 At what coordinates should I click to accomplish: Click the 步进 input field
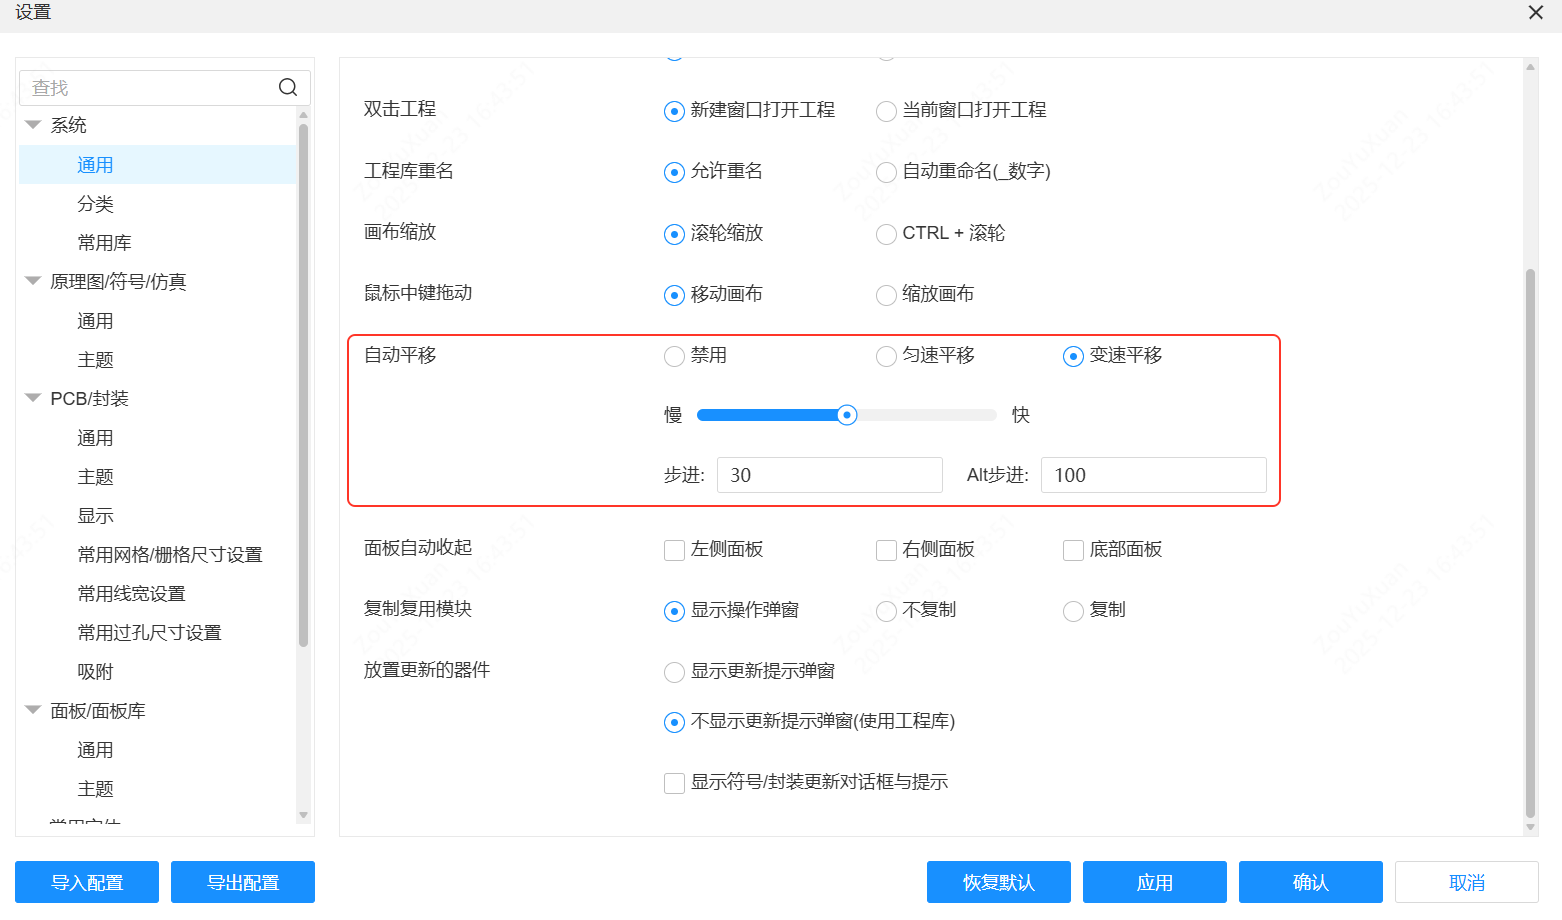pyautogui.click(x=829, y=475)
